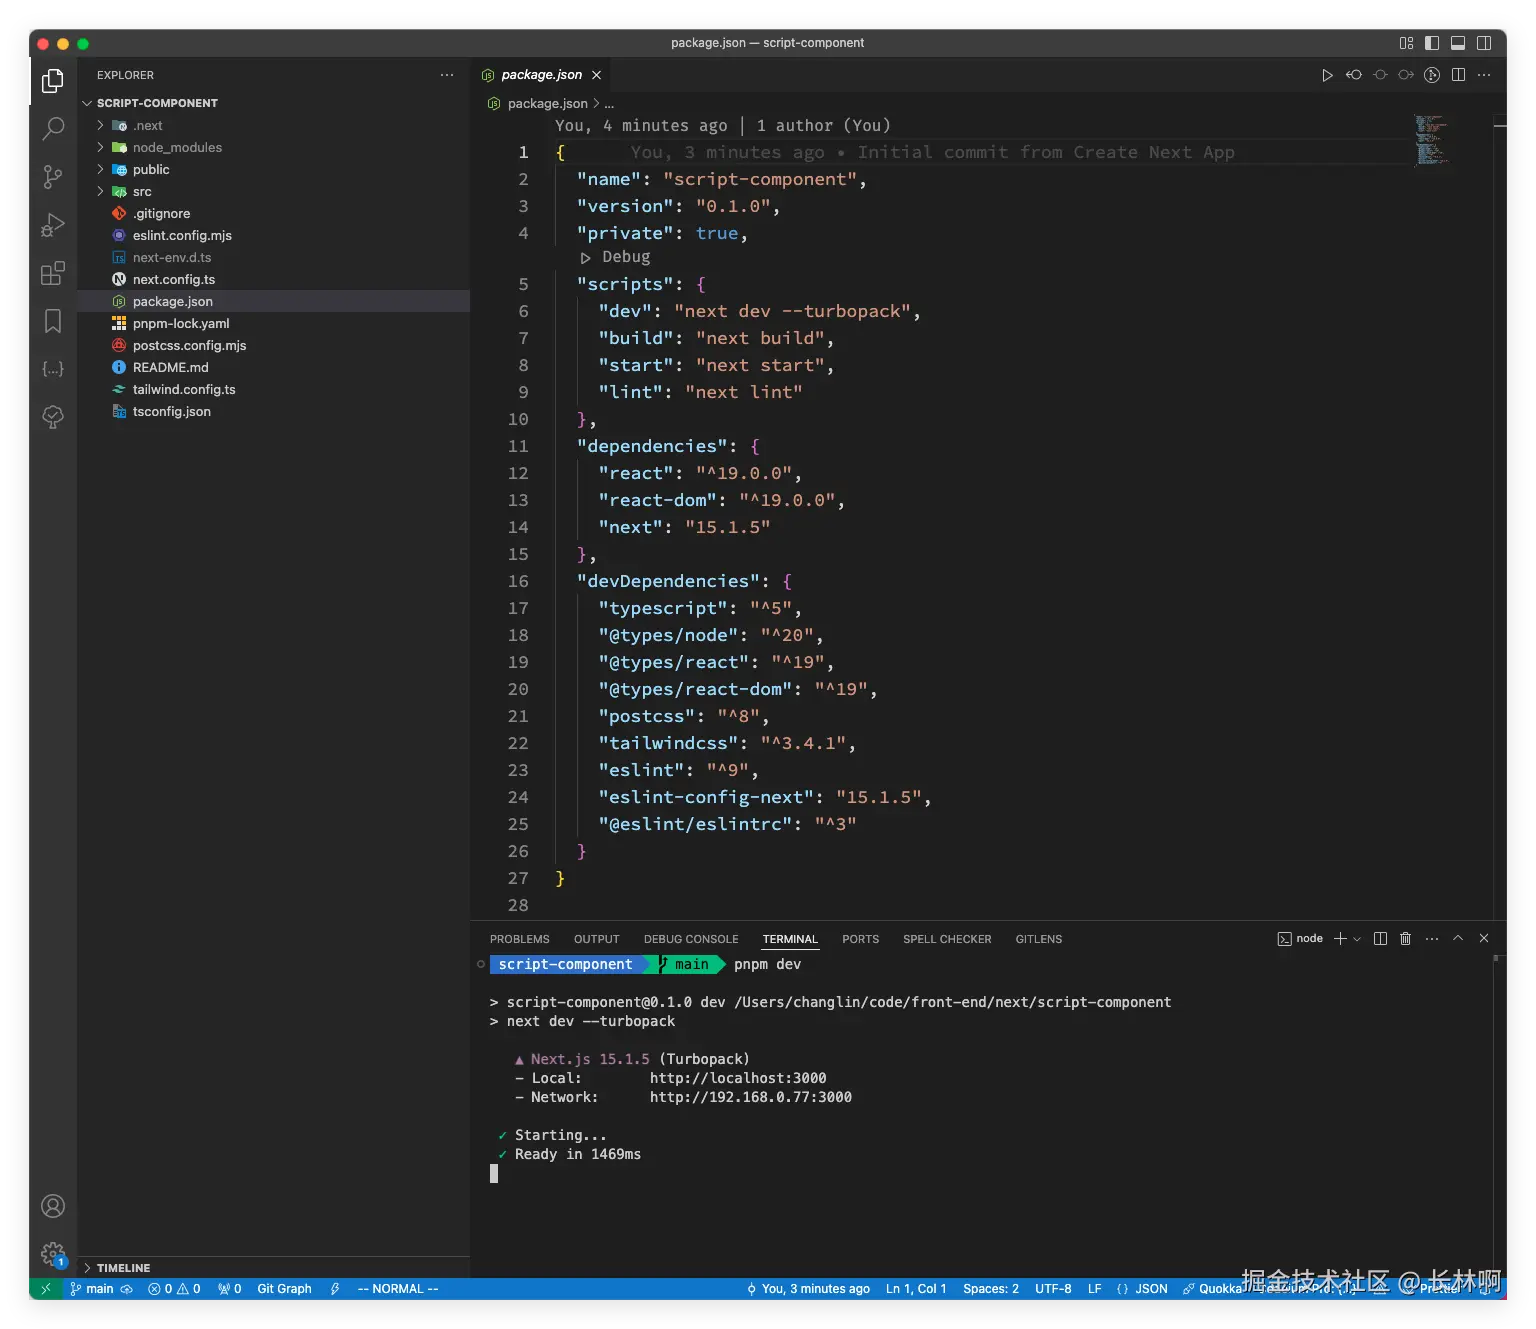Image resolution: width=1536 pixels, height=1329 pixels.
Task: Open the Source Control view
Action: pyautogui.click(x=53, y=177)
